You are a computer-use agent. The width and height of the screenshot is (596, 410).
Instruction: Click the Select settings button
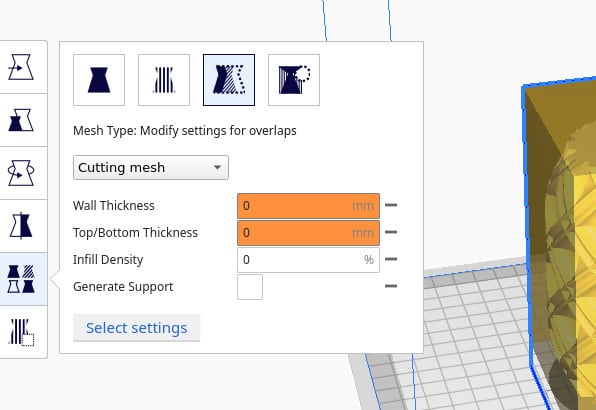(x=136, y=328)
